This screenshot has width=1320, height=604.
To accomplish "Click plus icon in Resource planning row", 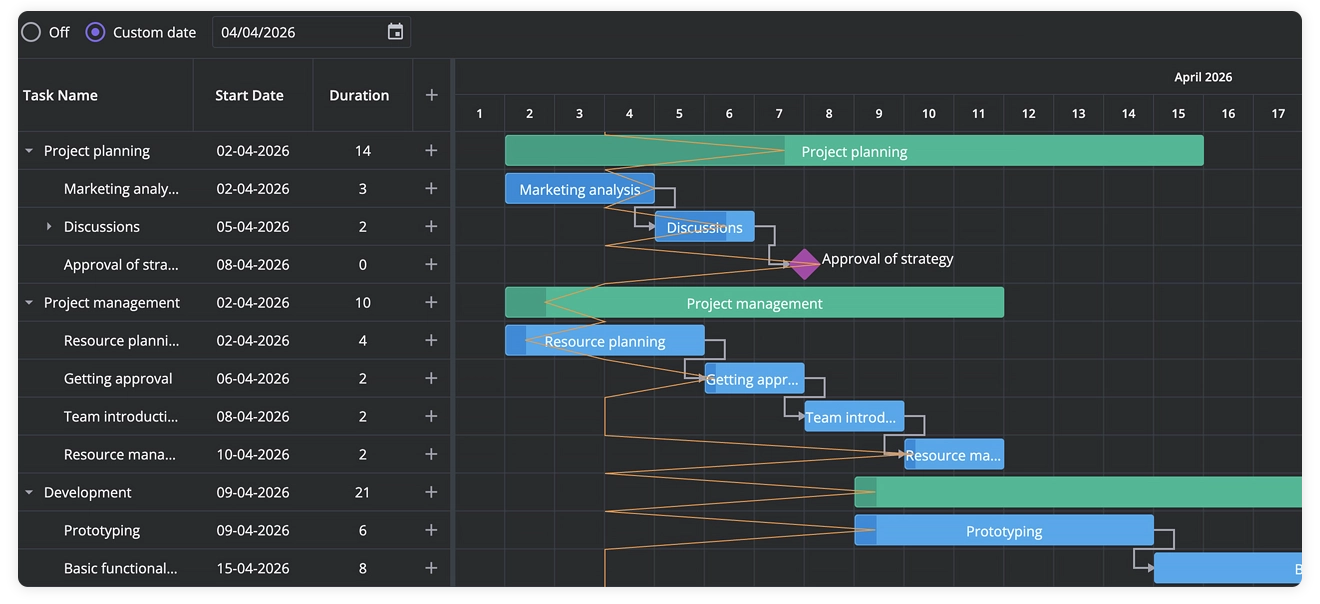I will pos(431,341).
